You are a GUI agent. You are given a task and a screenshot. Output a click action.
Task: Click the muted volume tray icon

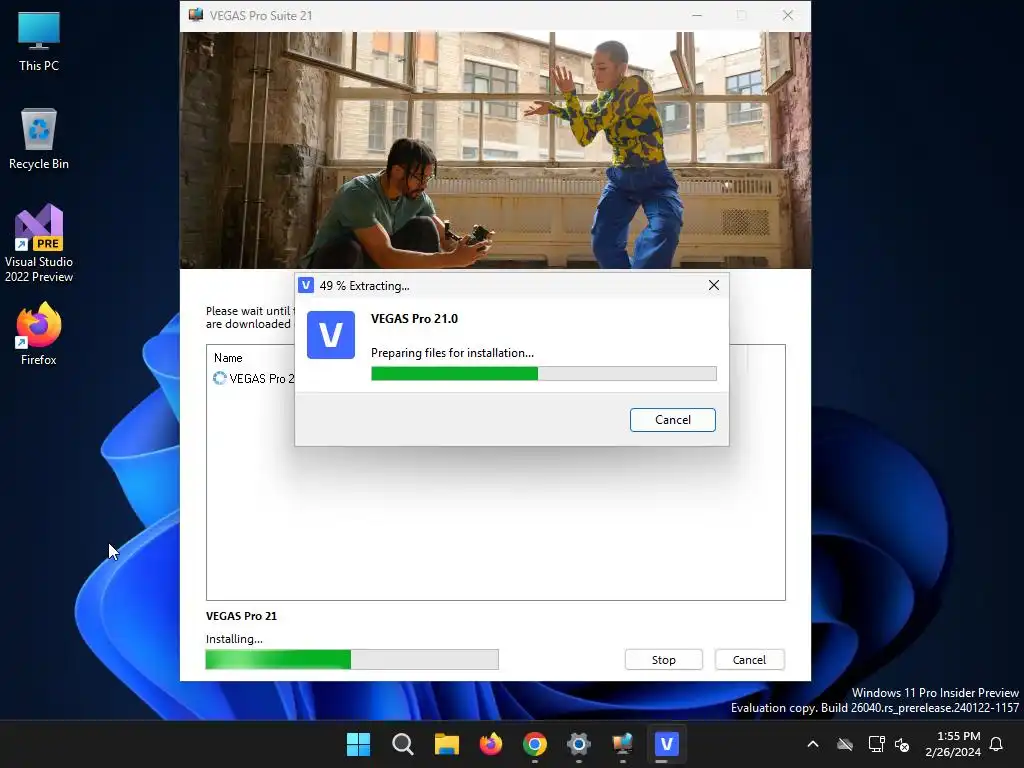[902, 744]
